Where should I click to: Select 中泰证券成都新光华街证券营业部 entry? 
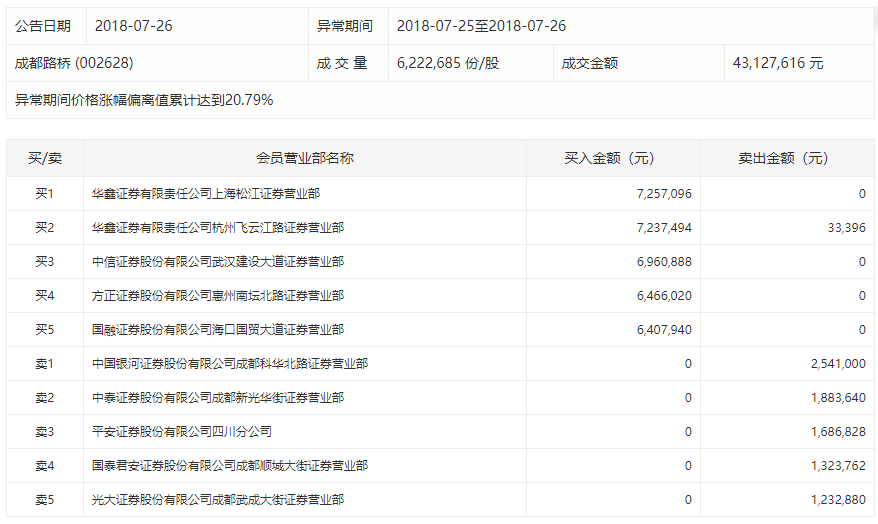[218, 398]
